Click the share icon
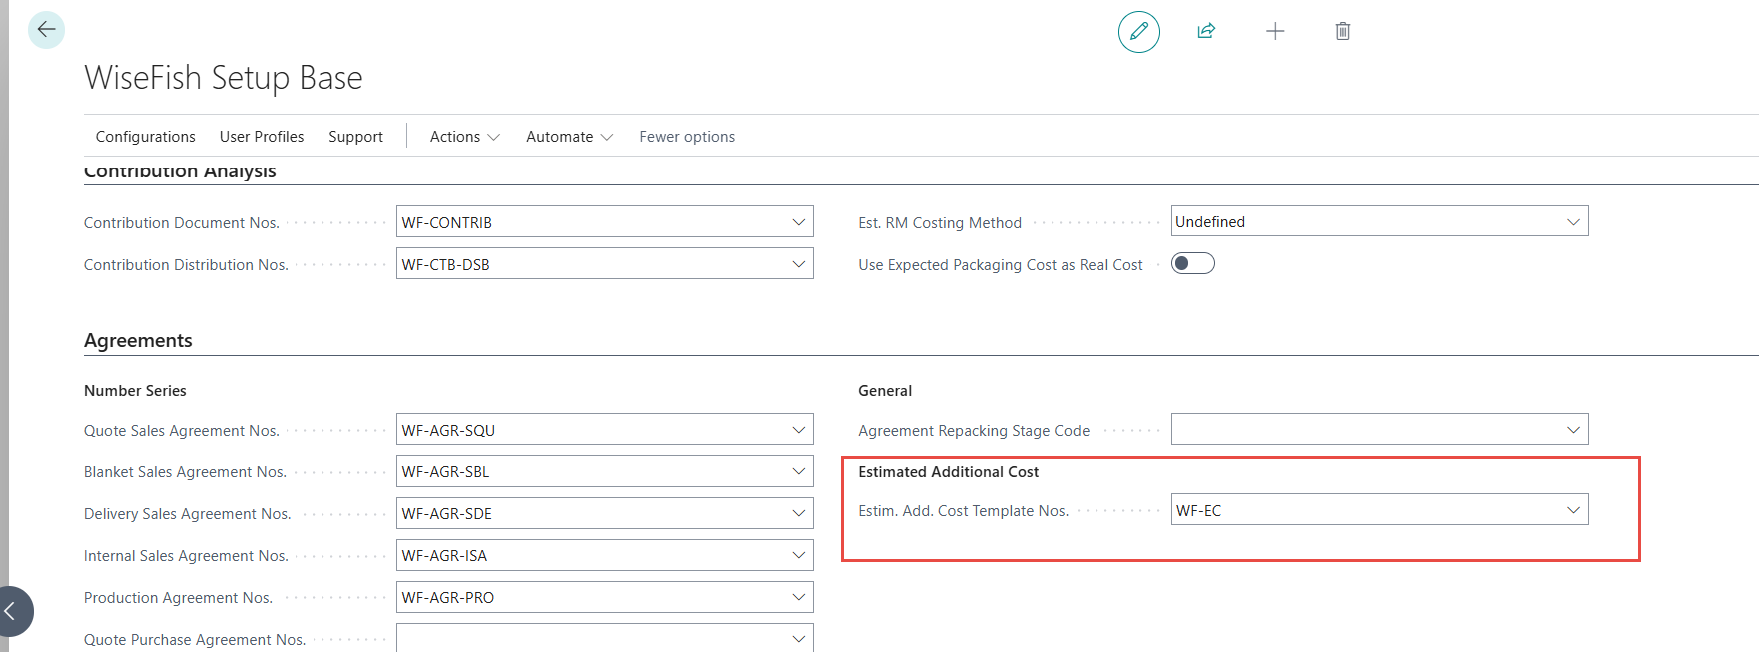Screen dimensions: 1759x652 [x=1206, y=32]
